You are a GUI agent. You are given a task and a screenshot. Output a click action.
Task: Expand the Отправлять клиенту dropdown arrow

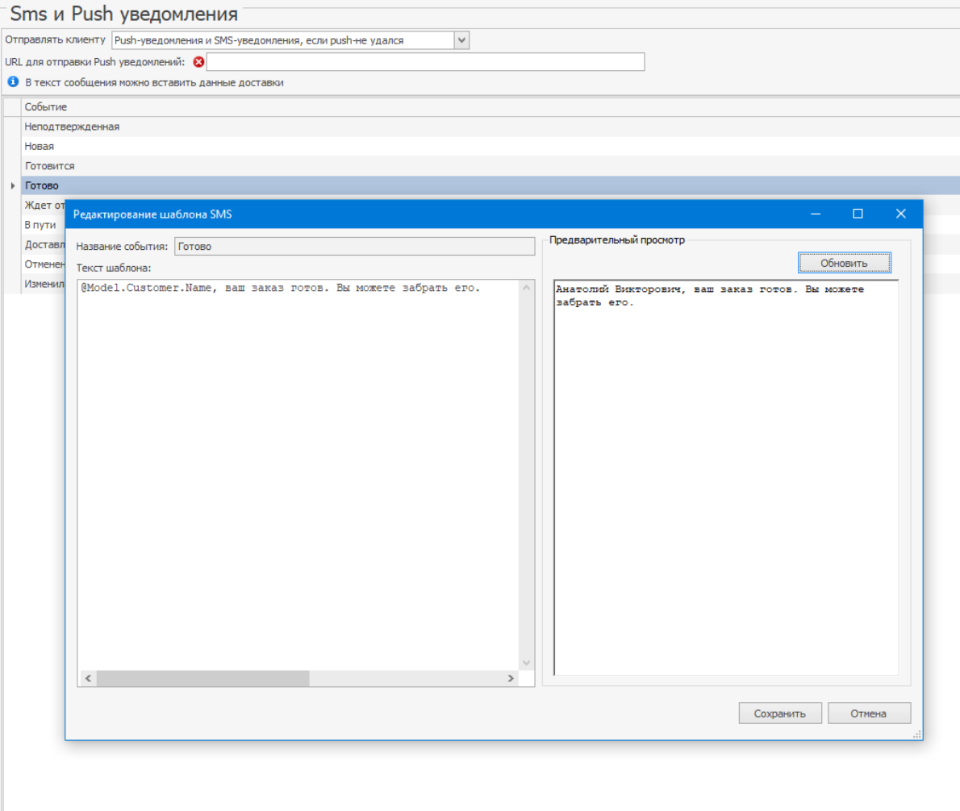(x=461, y=40)
